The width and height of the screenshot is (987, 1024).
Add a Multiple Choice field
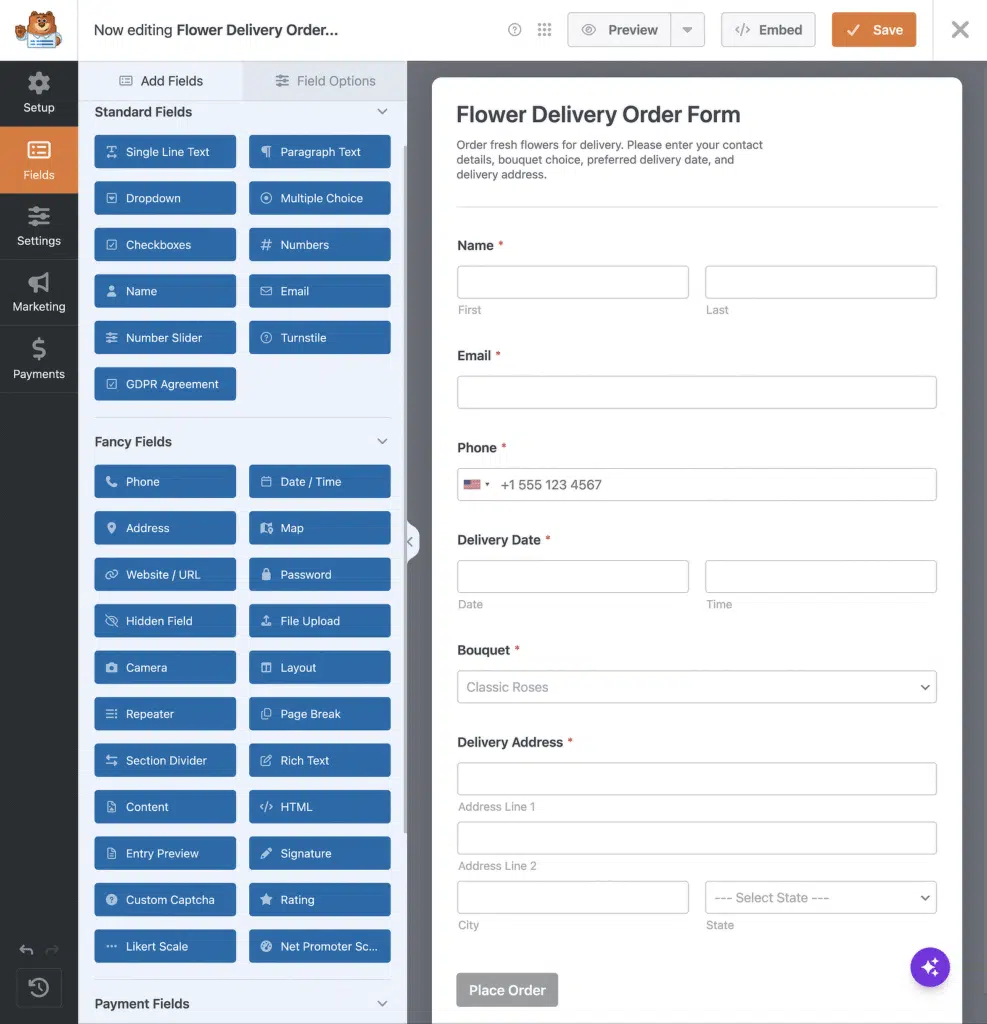tap(319, 198)
